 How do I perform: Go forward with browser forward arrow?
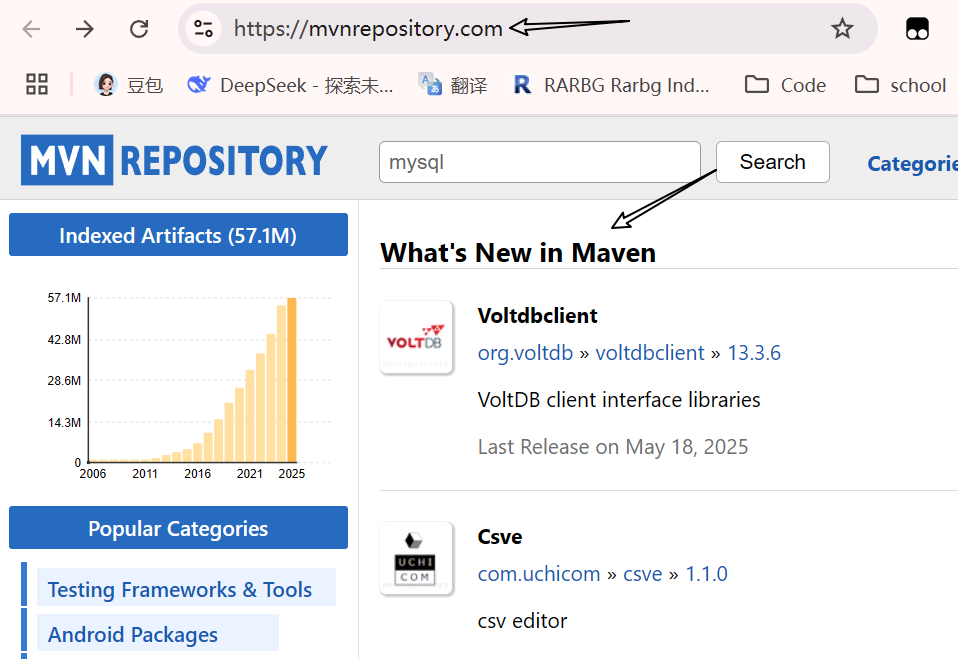click(x=84, y=29)
